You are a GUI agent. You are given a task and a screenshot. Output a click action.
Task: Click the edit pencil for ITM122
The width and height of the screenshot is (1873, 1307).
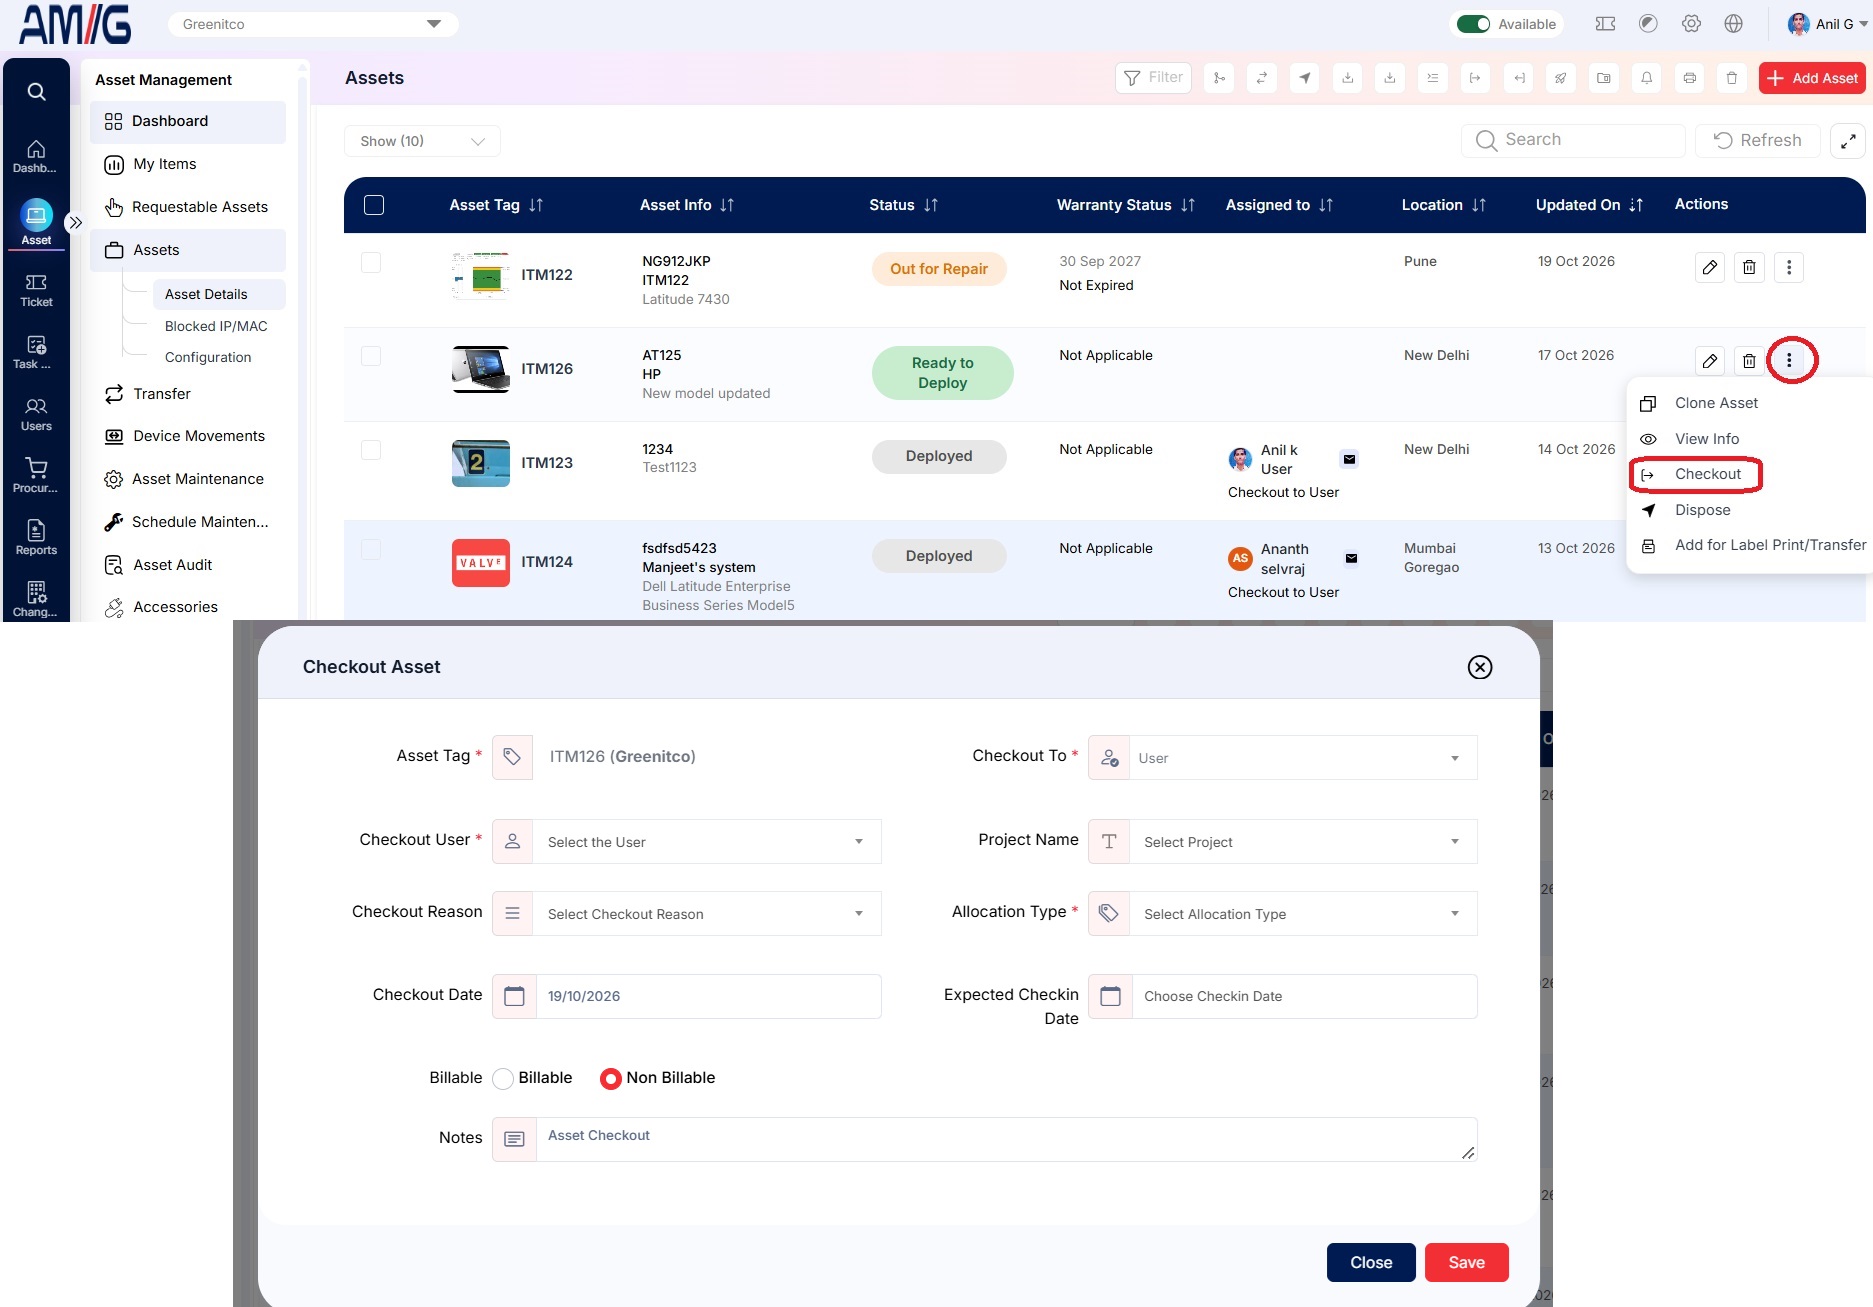click(1710, 267)
